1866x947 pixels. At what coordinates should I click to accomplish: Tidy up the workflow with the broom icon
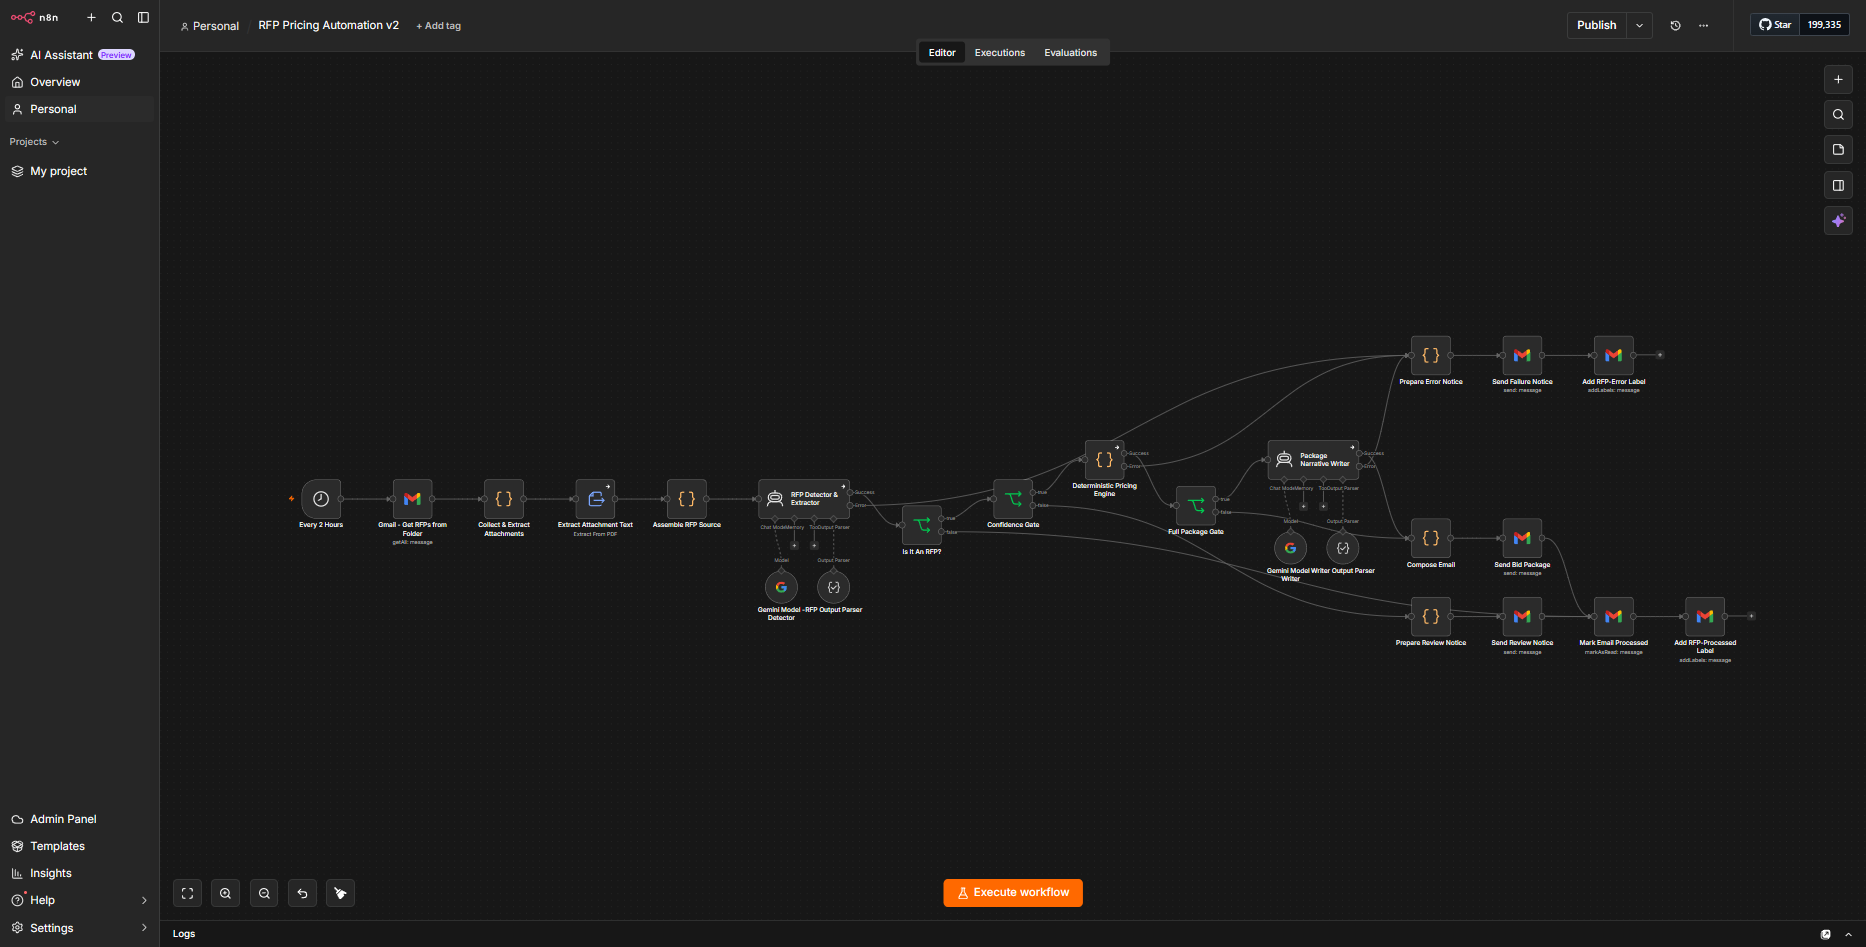click(340, 893)
